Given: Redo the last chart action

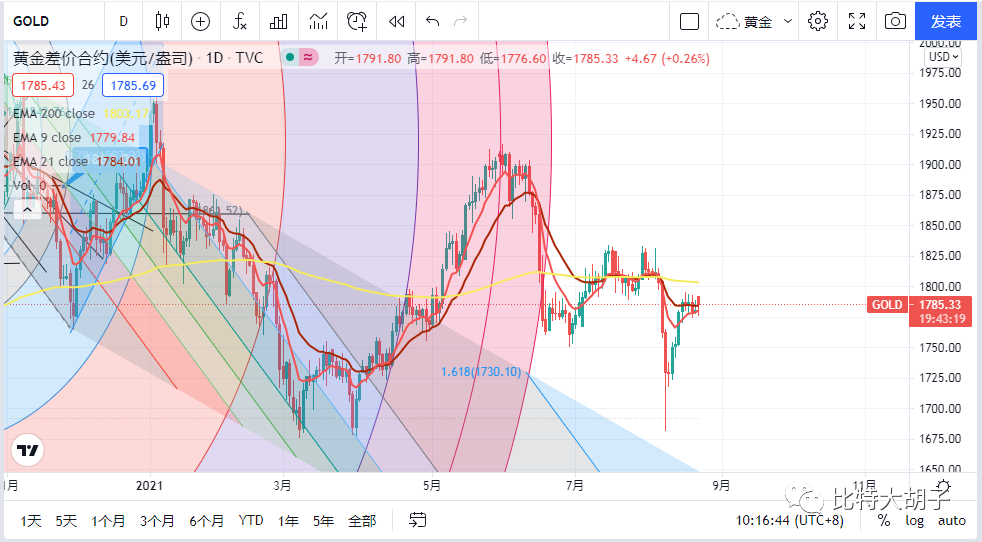Looking at the screenshot, I should pos(460,21).
